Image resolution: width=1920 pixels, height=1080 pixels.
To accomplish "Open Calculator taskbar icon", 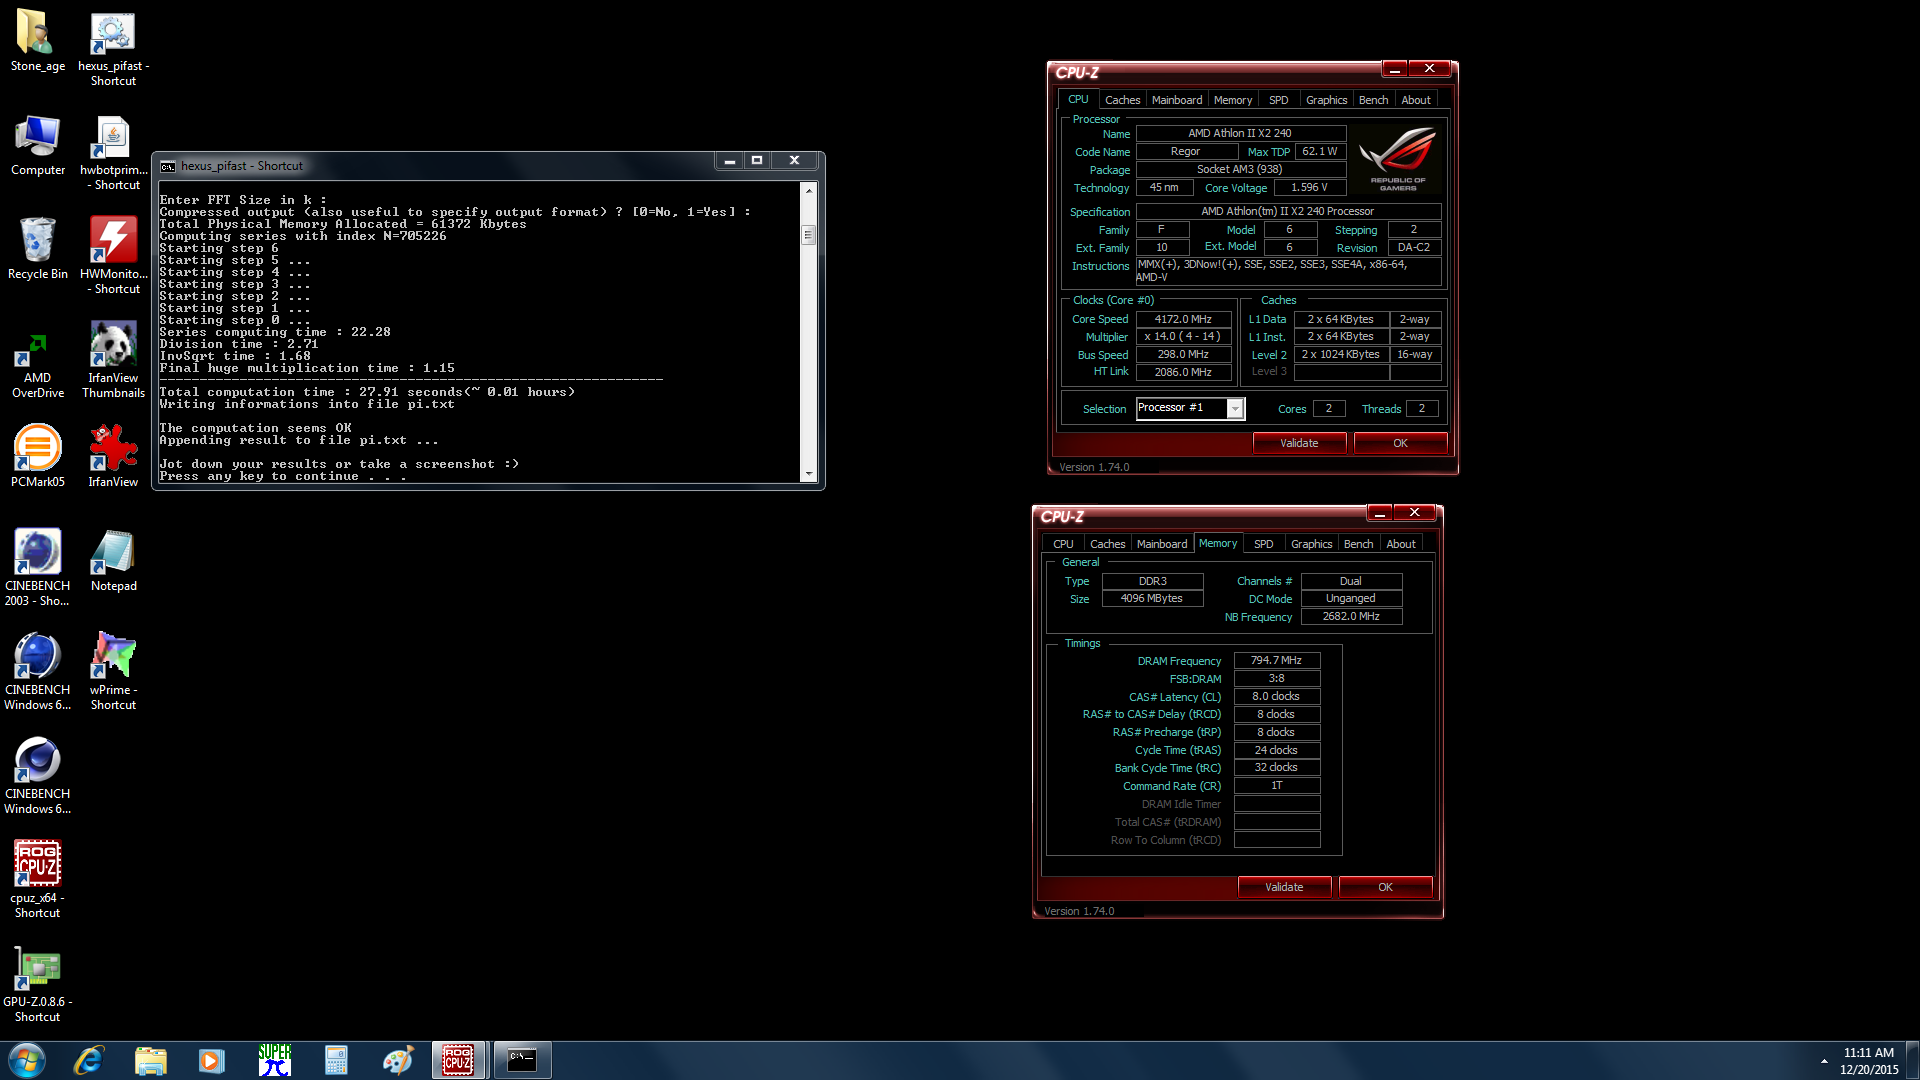I will [x=336, y=1060].
